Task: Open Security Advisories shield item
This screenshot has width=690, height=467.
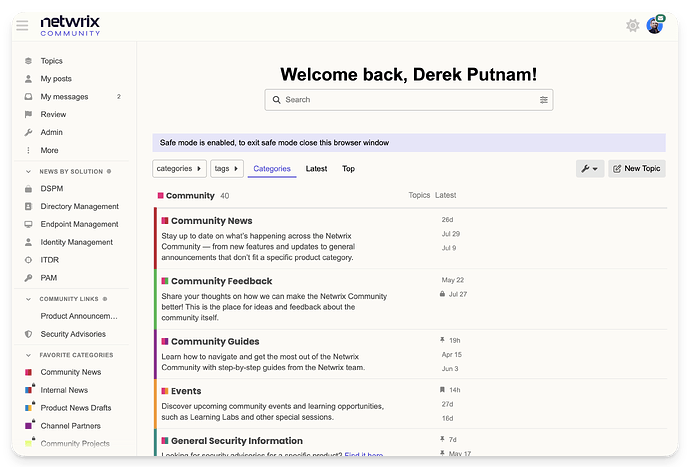Action: tap(73, 334)
